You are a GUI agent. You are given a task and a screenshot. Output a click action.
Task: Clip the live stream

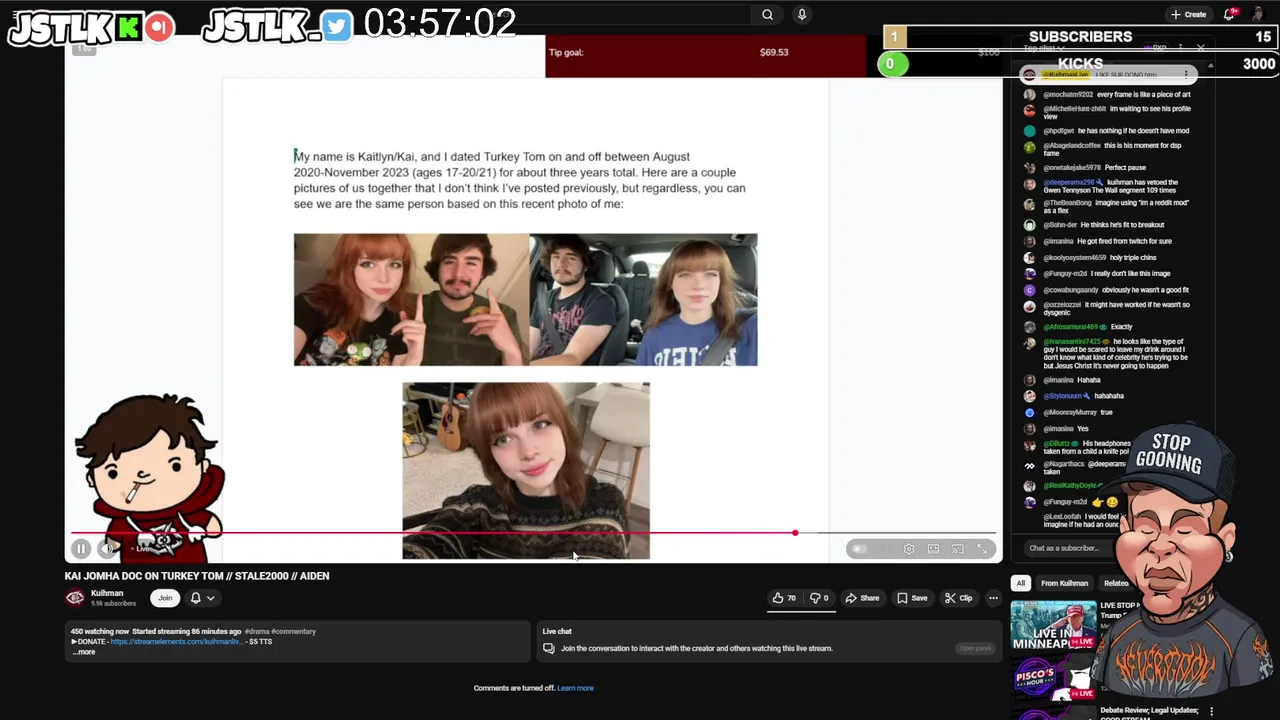click(x=958, y=598)
